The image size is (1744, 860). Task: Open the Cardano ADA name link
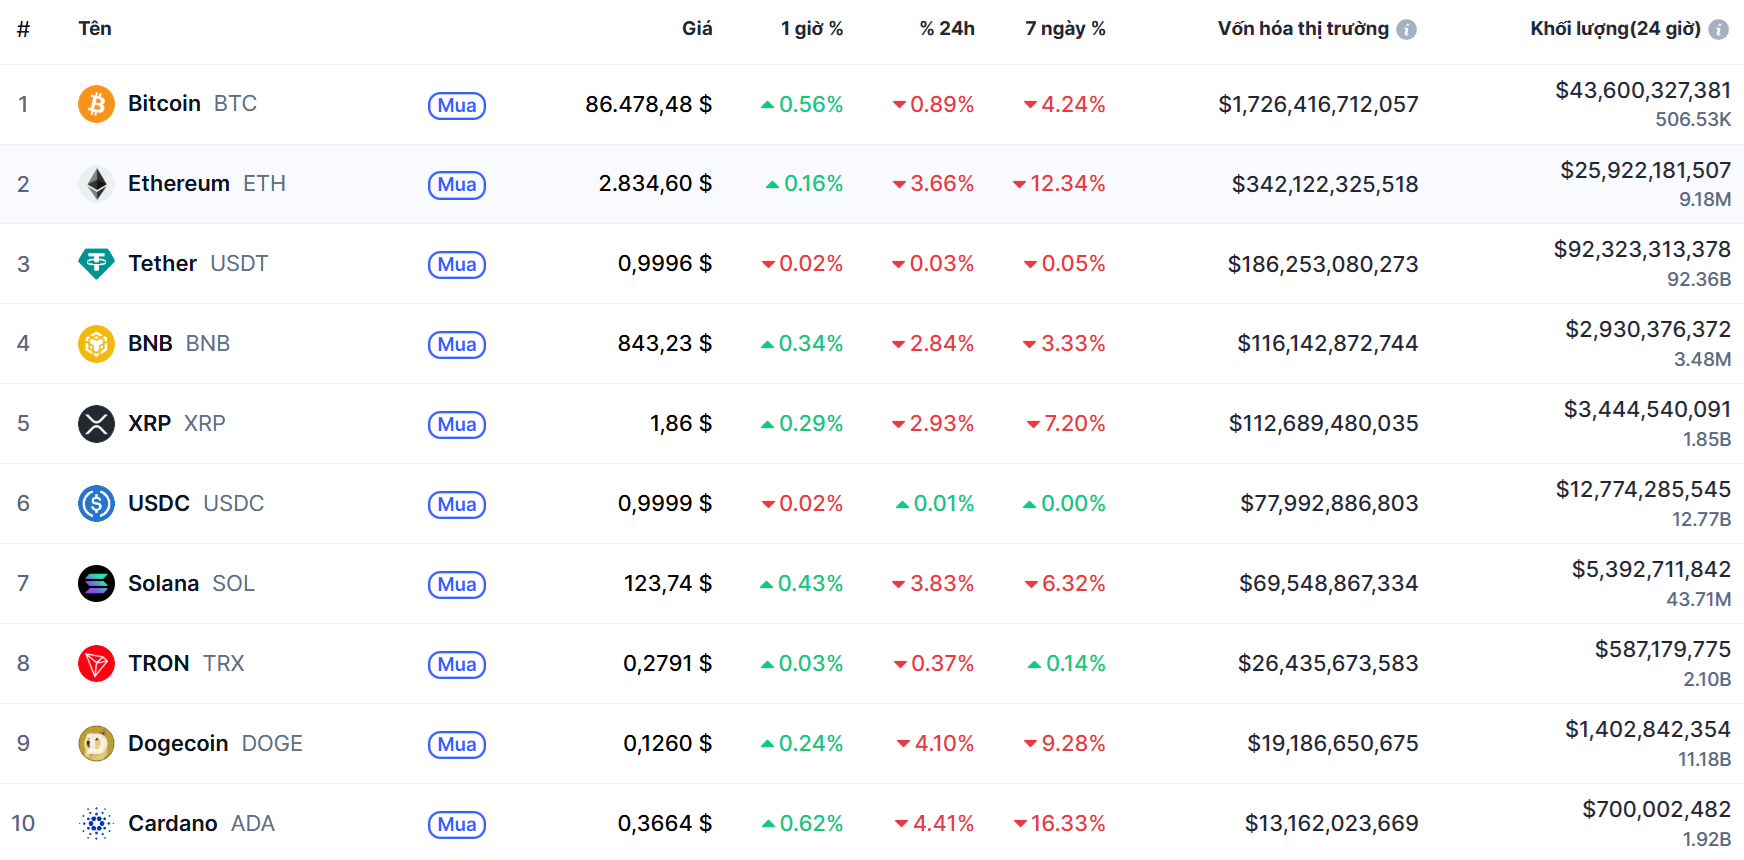coord(201,823)
